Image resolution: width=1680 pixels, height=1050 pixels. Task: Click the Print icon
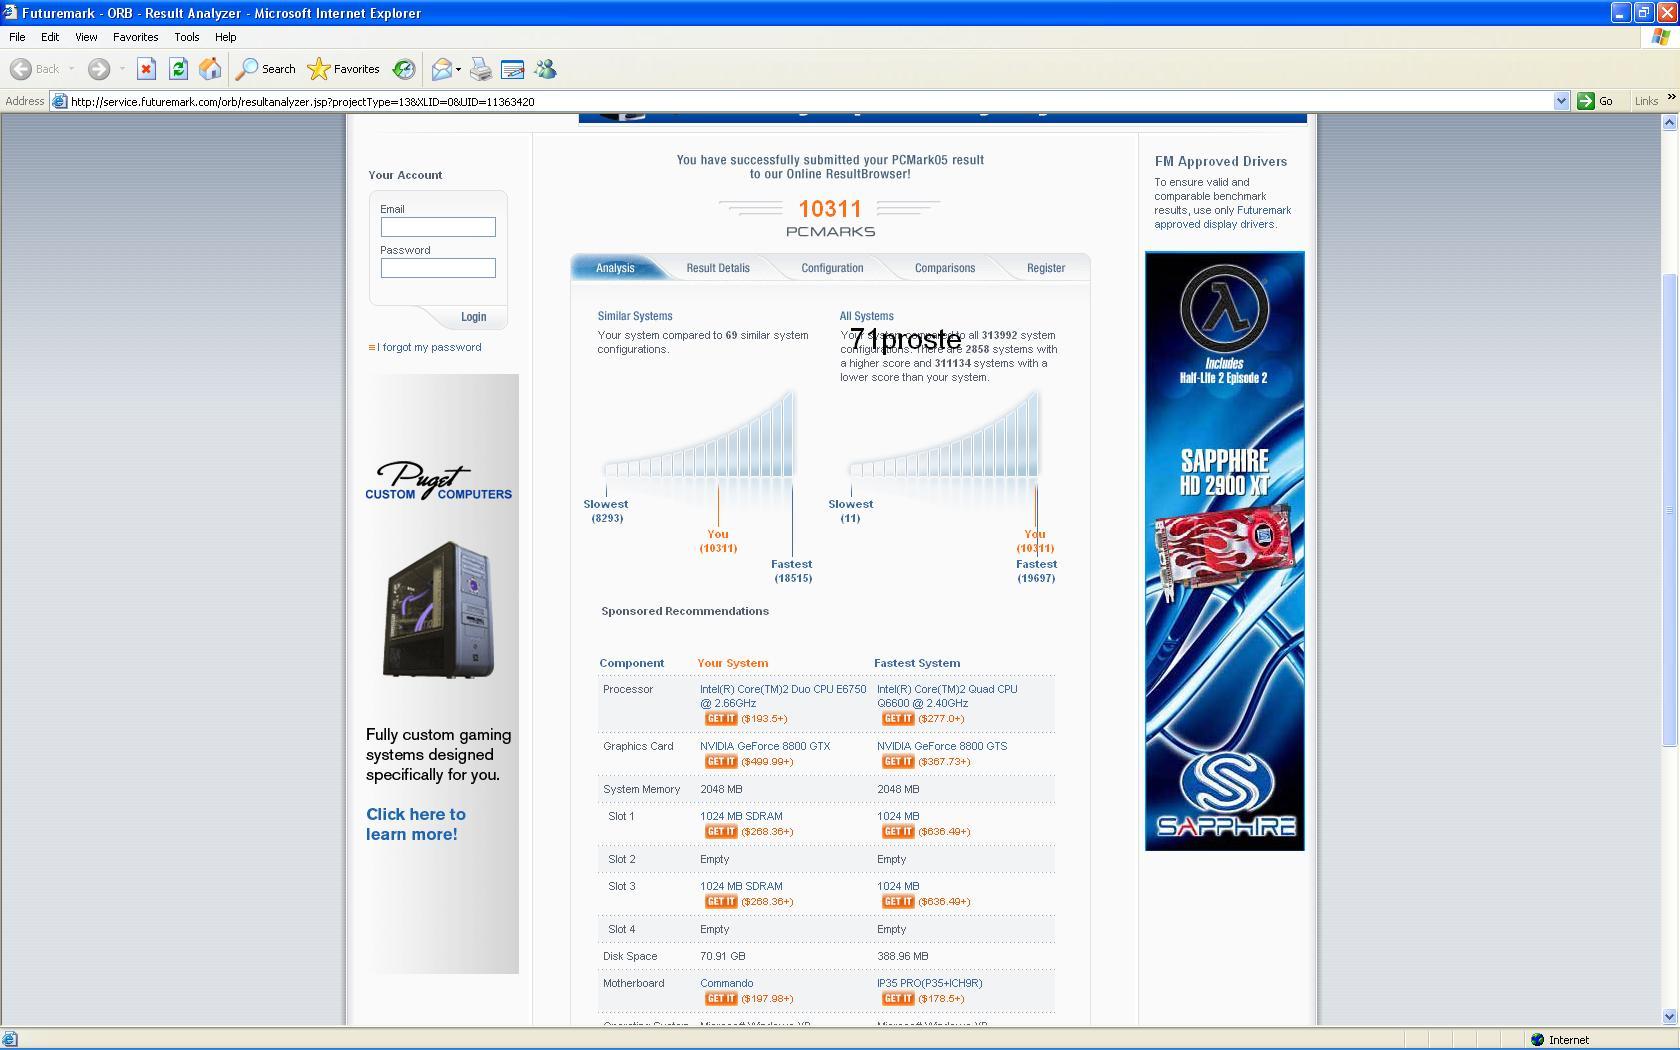click(481, 69)
